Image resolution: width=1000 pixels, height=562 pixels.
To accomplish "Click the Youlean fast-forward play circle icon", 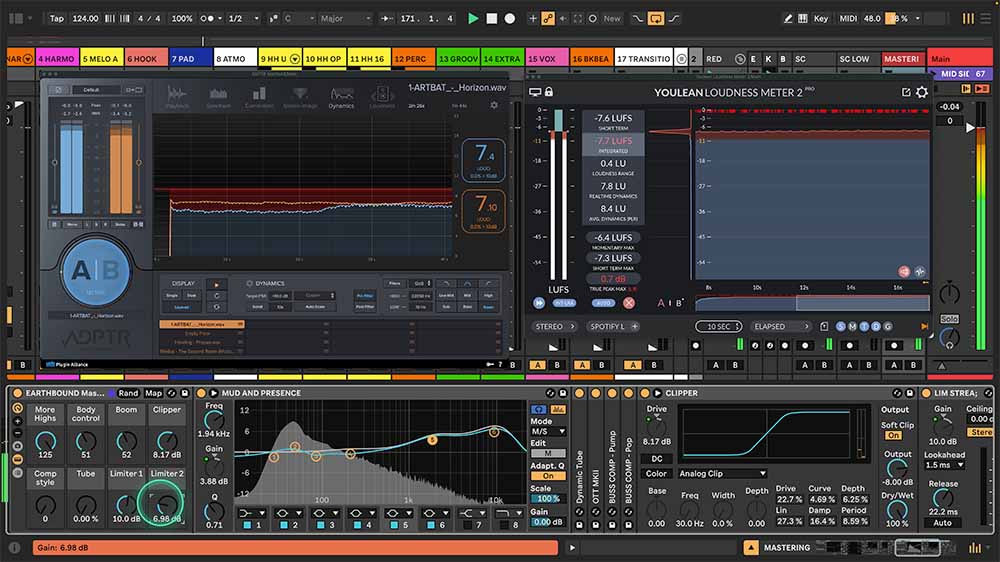I will click(539, 303).
